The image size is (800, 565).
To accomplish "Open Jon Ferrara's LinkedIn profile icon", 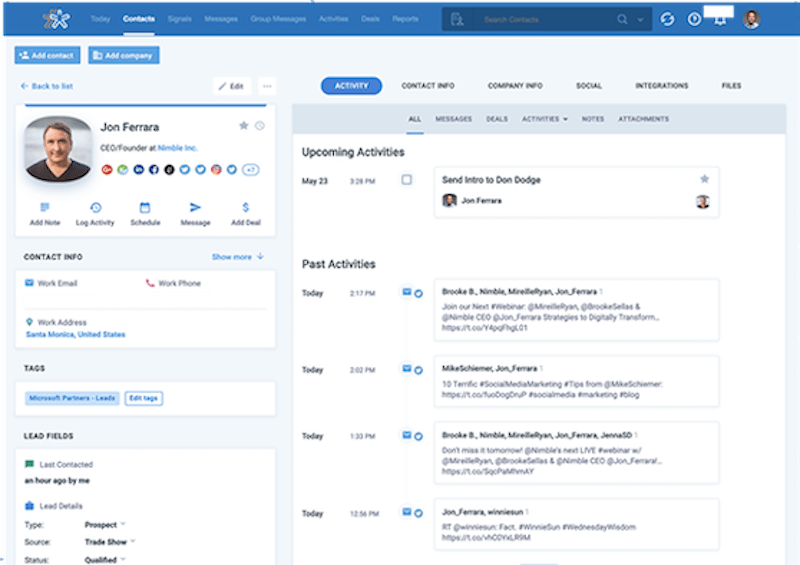I will point(138,169).
